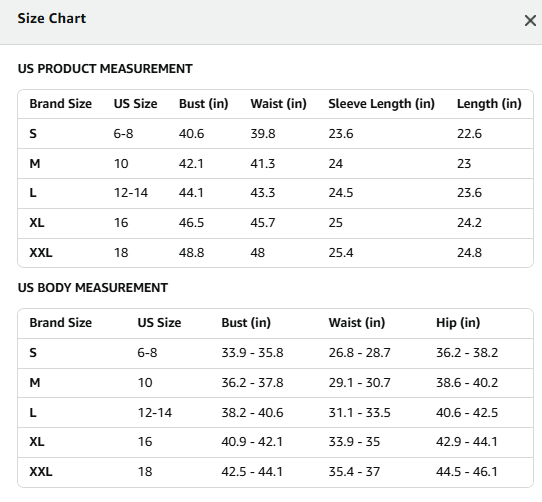542x502 pixels.
Task: Select brand size L in body table
Action: (33, 412)
